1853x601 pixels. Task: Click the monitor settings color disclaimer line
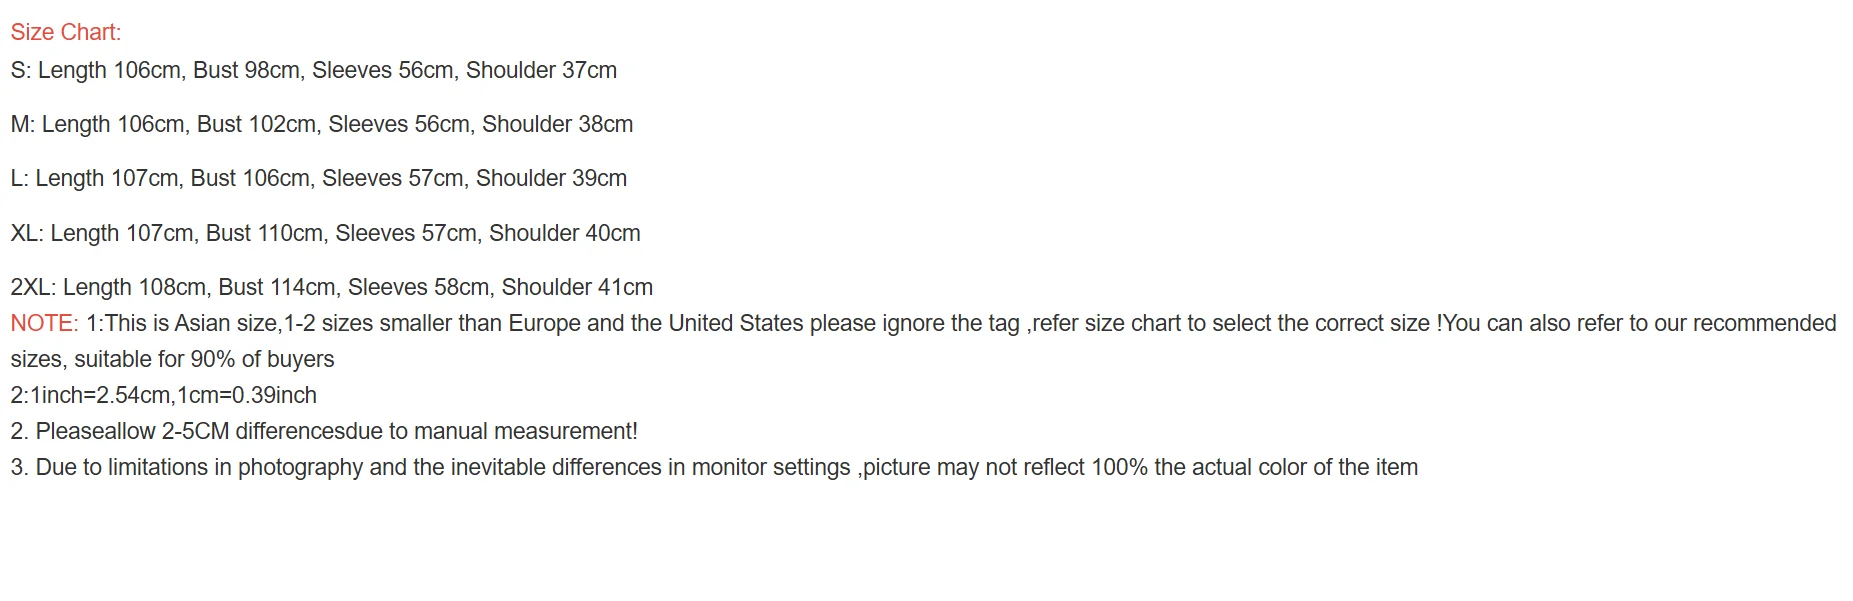pos(714,467)
